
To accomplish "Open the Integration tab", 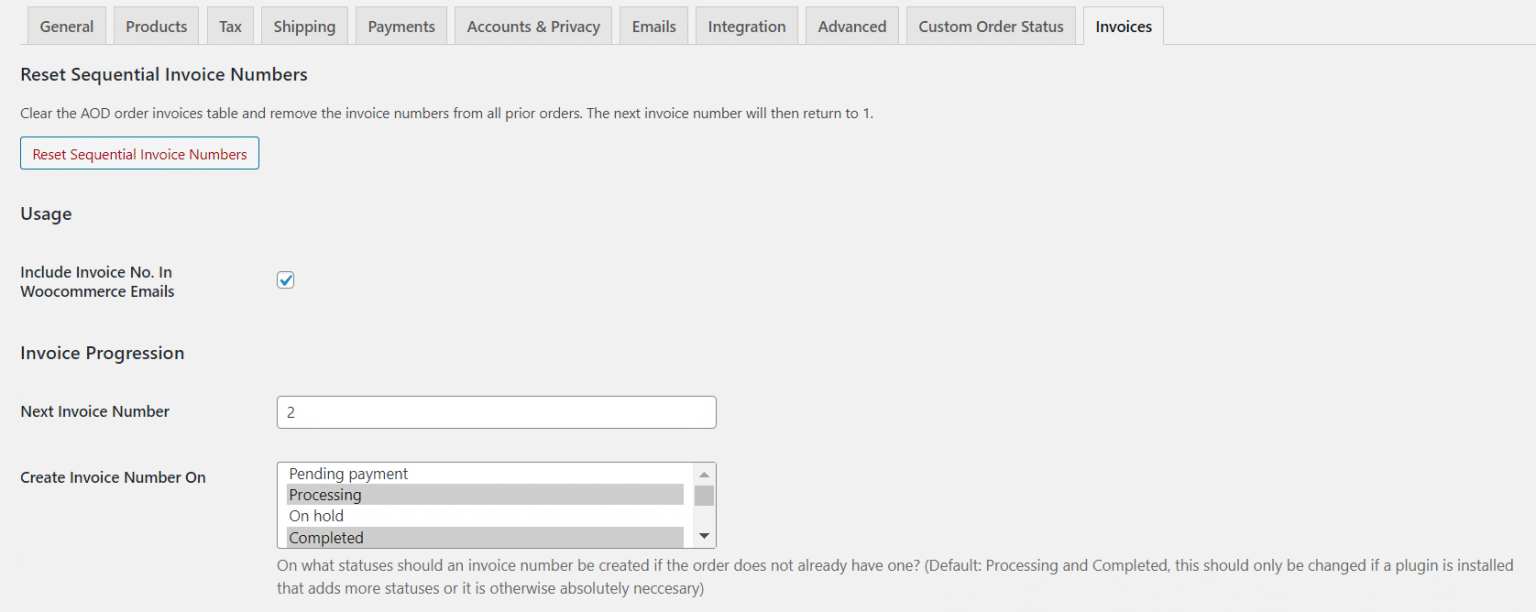I will (x=746, y=25).
